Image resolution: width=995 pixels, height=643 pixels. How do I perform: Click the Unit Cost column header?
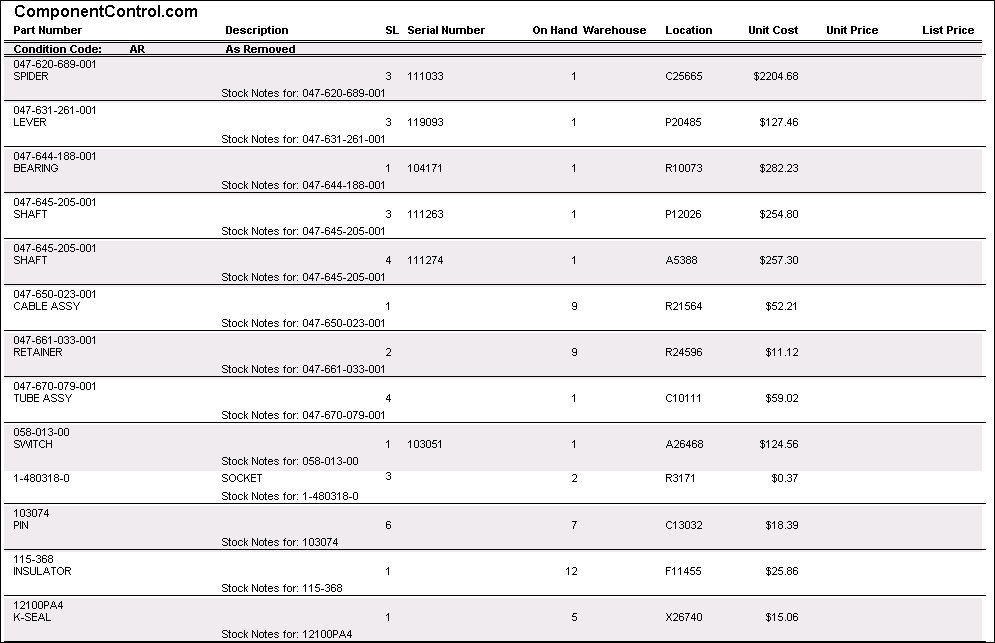click(x=773, y=30)
